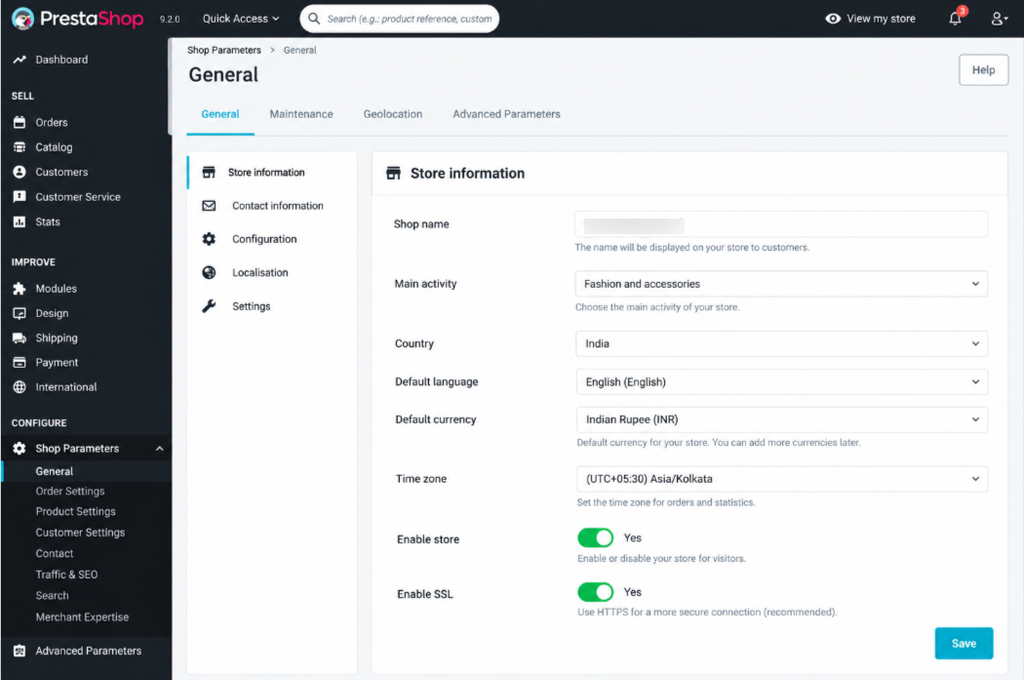Open the notifications bell icon

(955, 18)
